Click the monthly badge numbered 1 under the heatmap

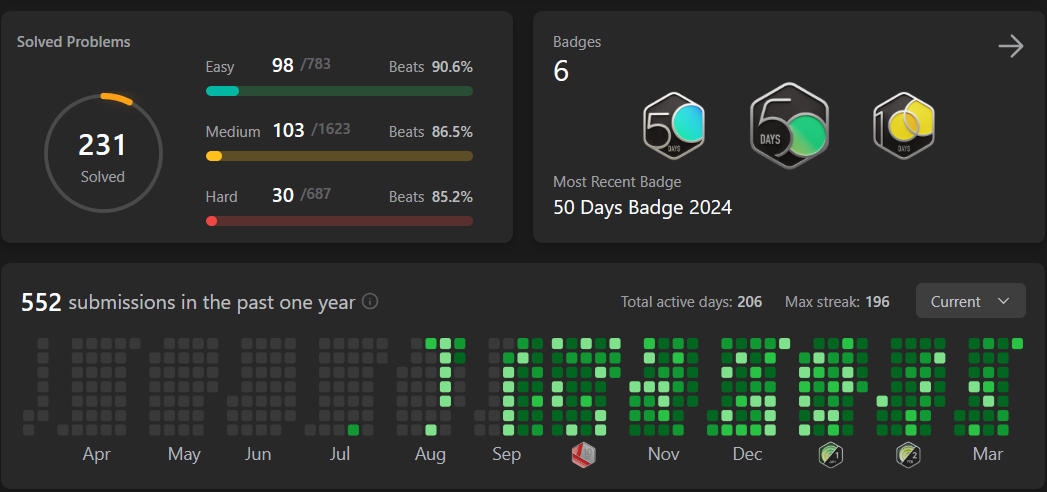coord(830,455)
